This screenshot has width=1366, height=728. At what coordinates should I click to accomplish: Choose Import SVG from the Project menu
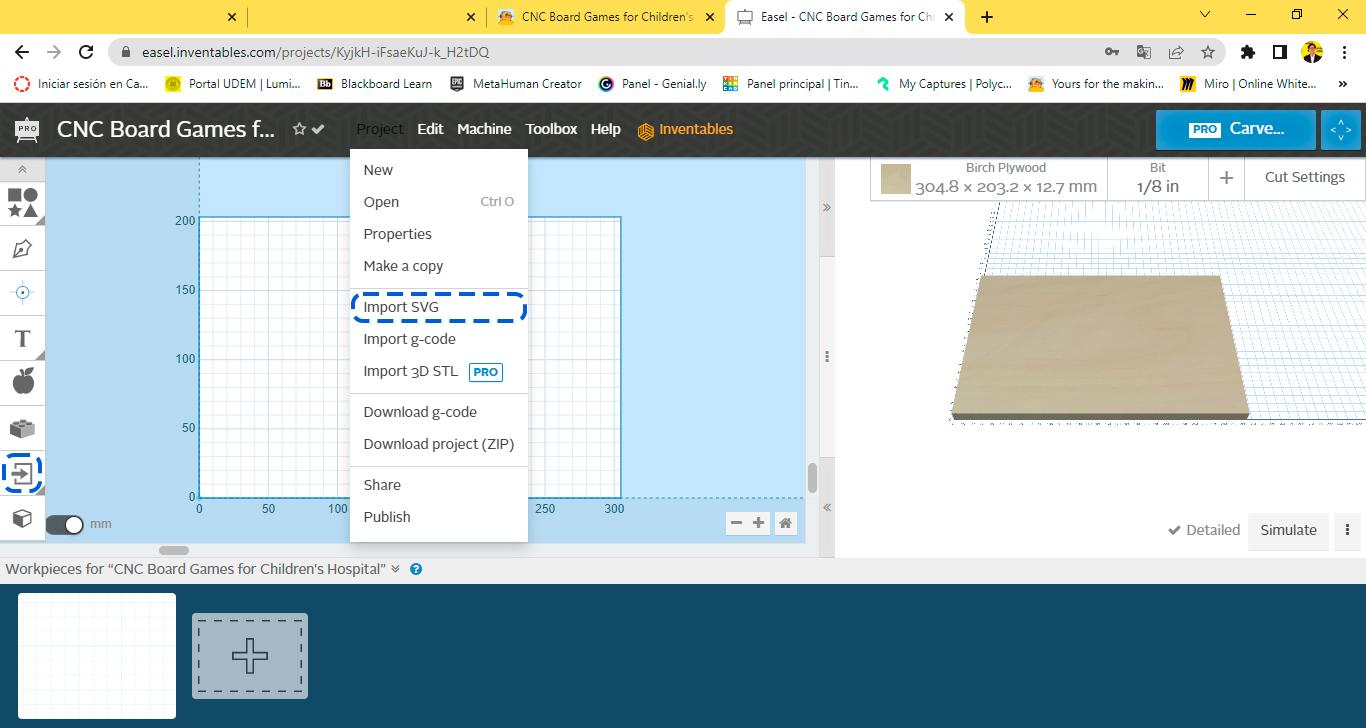(x=401, y=307)
